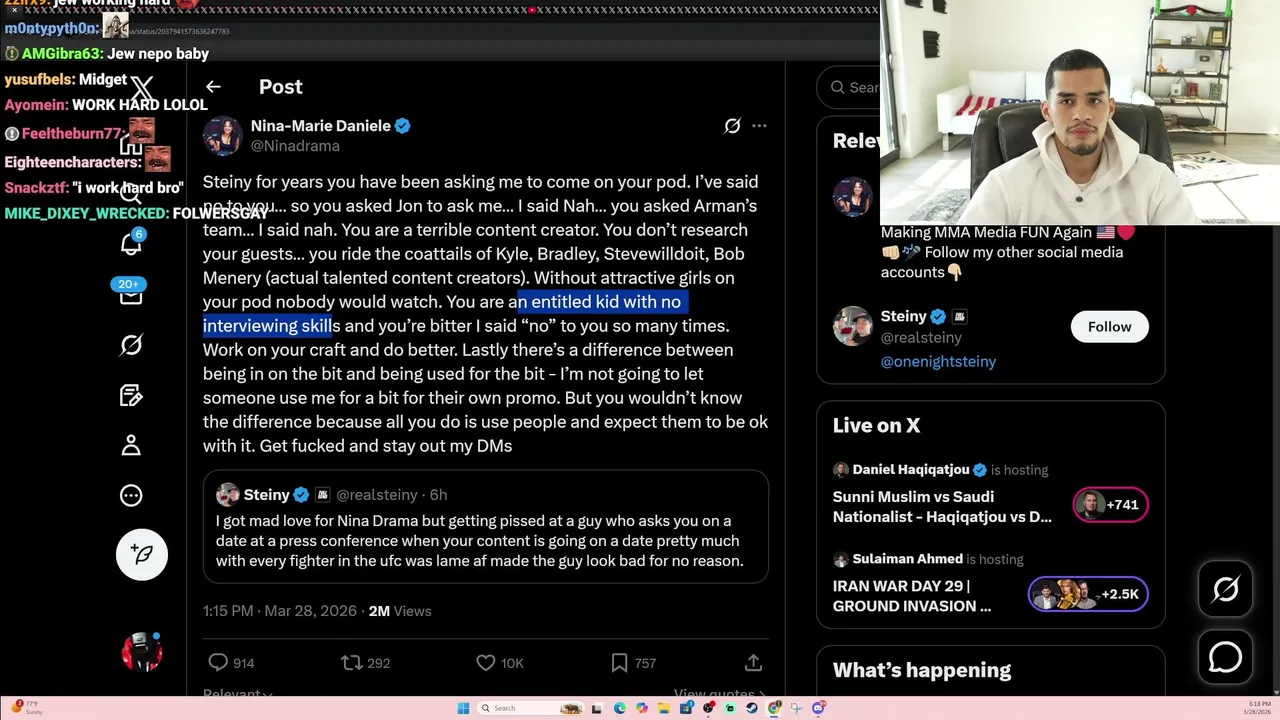Click the share icon under the post
The width and height of the screenshot is (1280, 720).
(754, 662)
